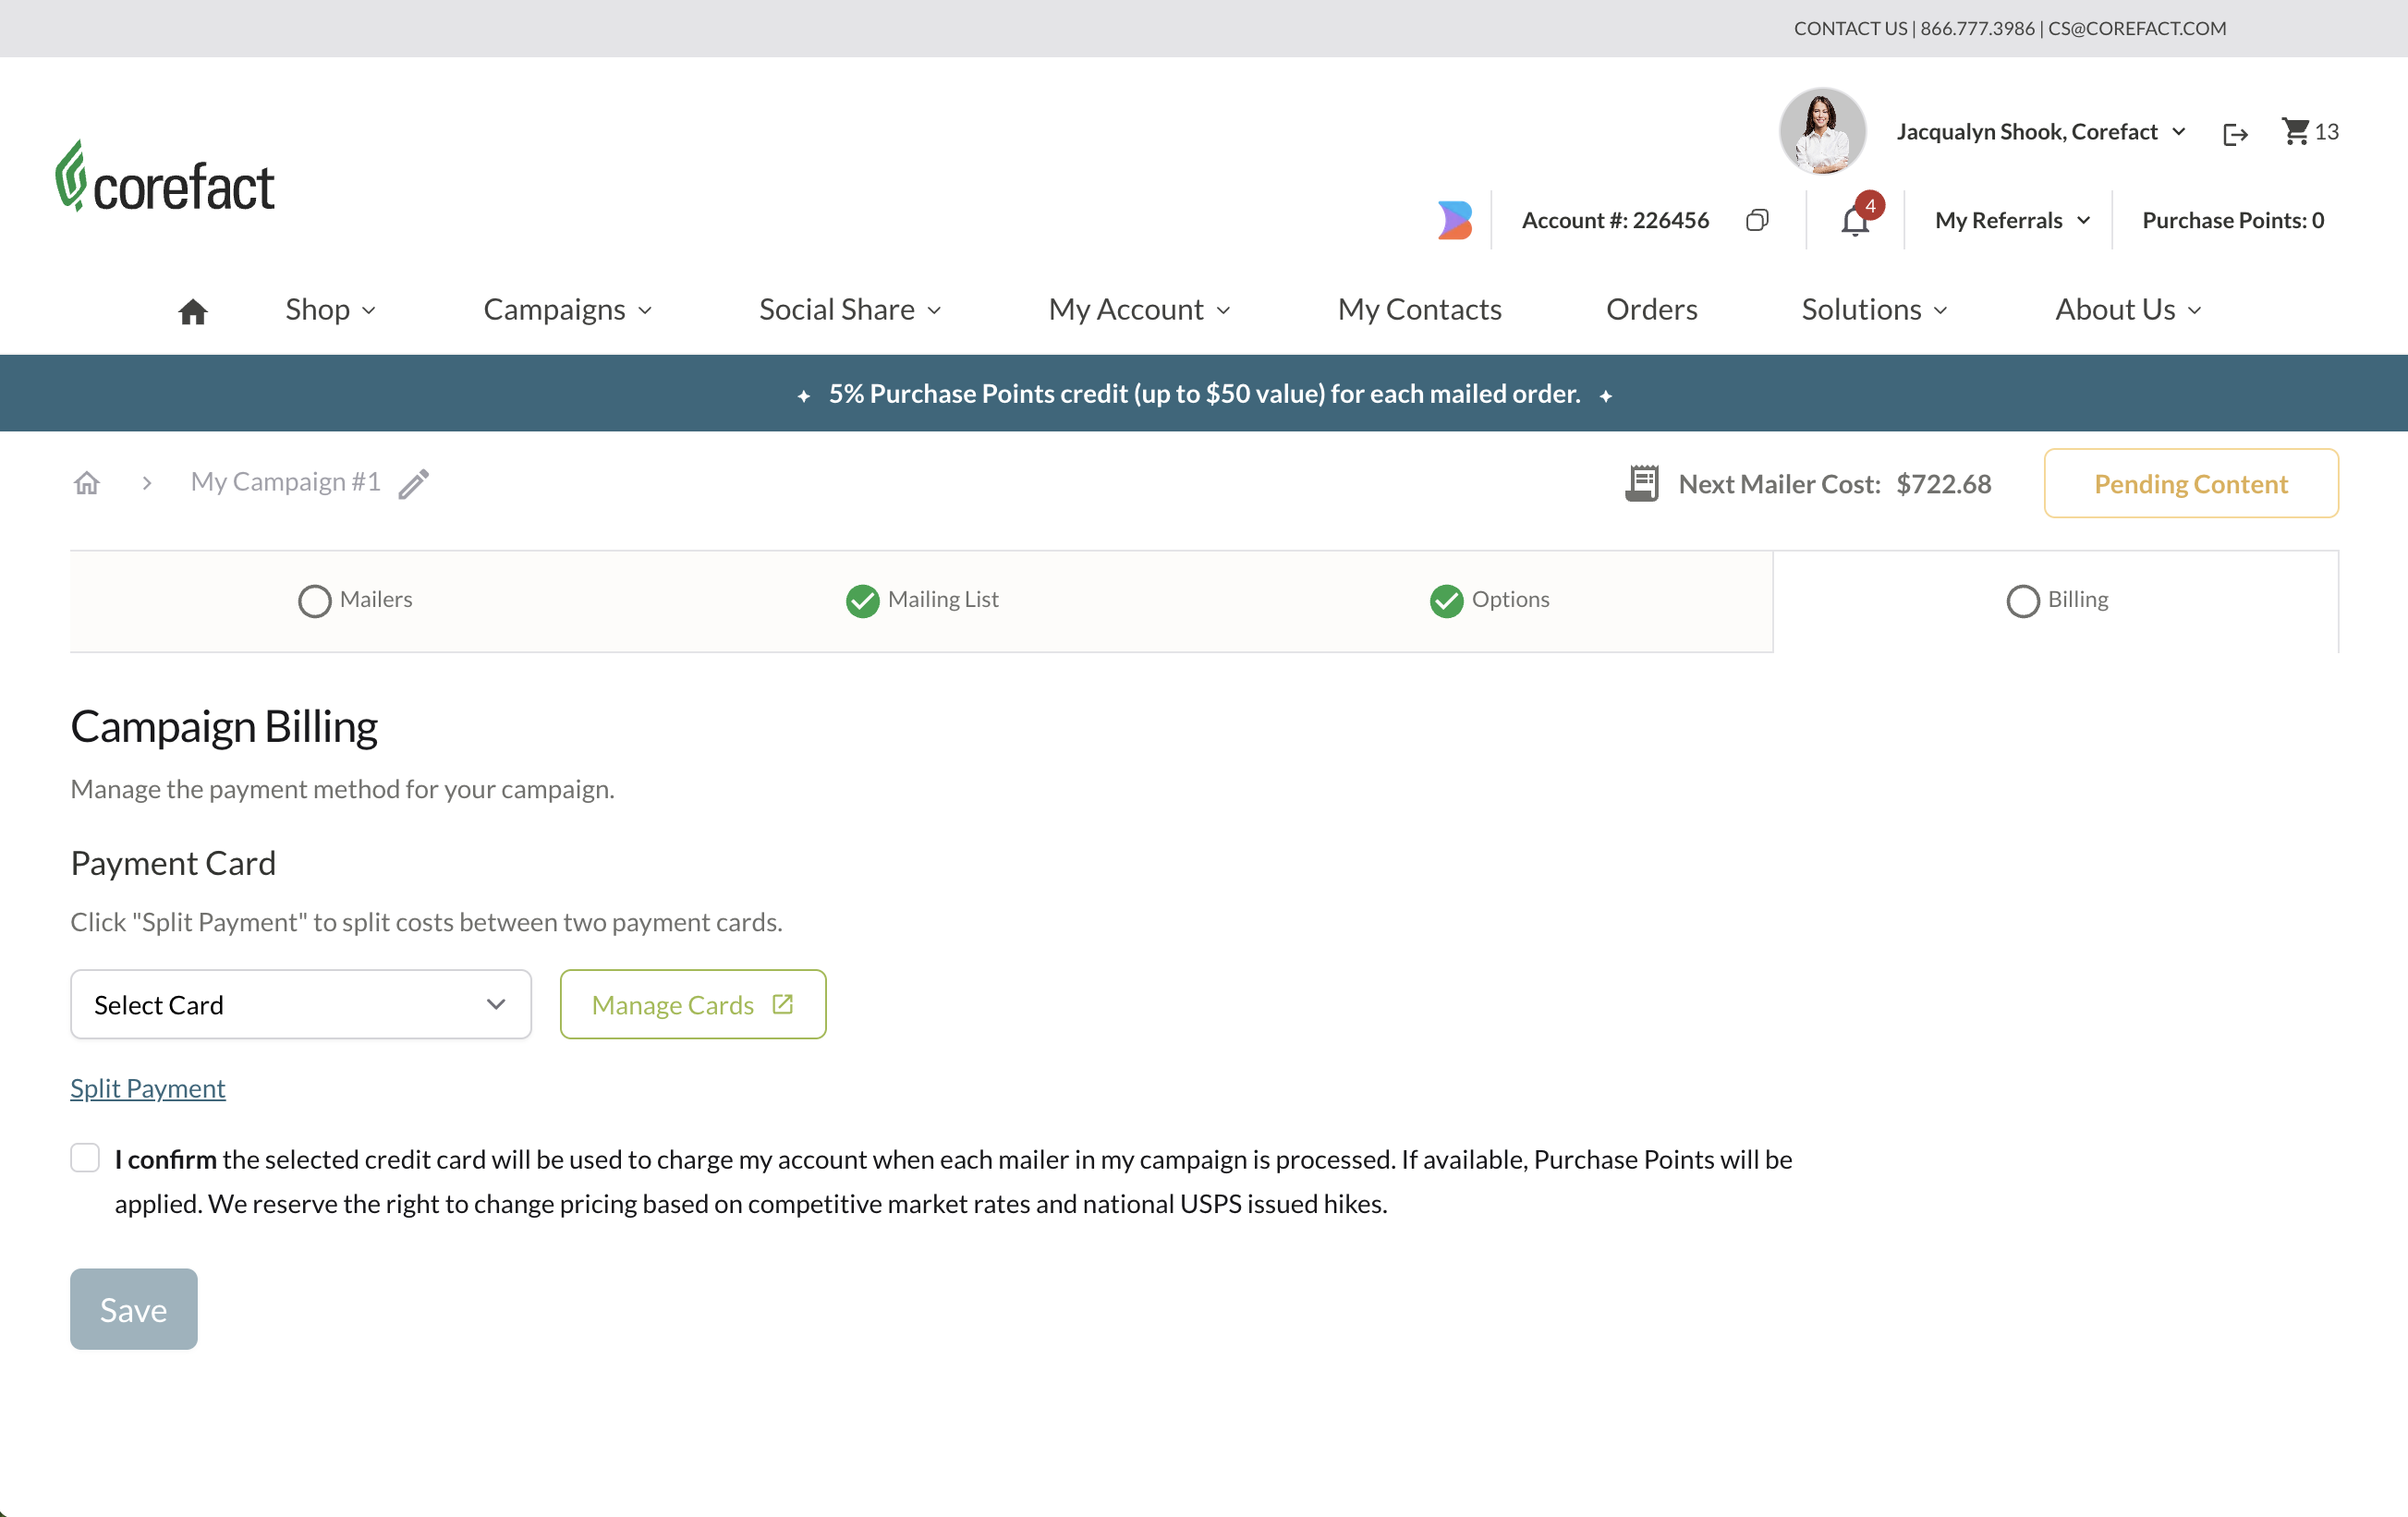Click the logout arrow icon

tap(2235, 133)
